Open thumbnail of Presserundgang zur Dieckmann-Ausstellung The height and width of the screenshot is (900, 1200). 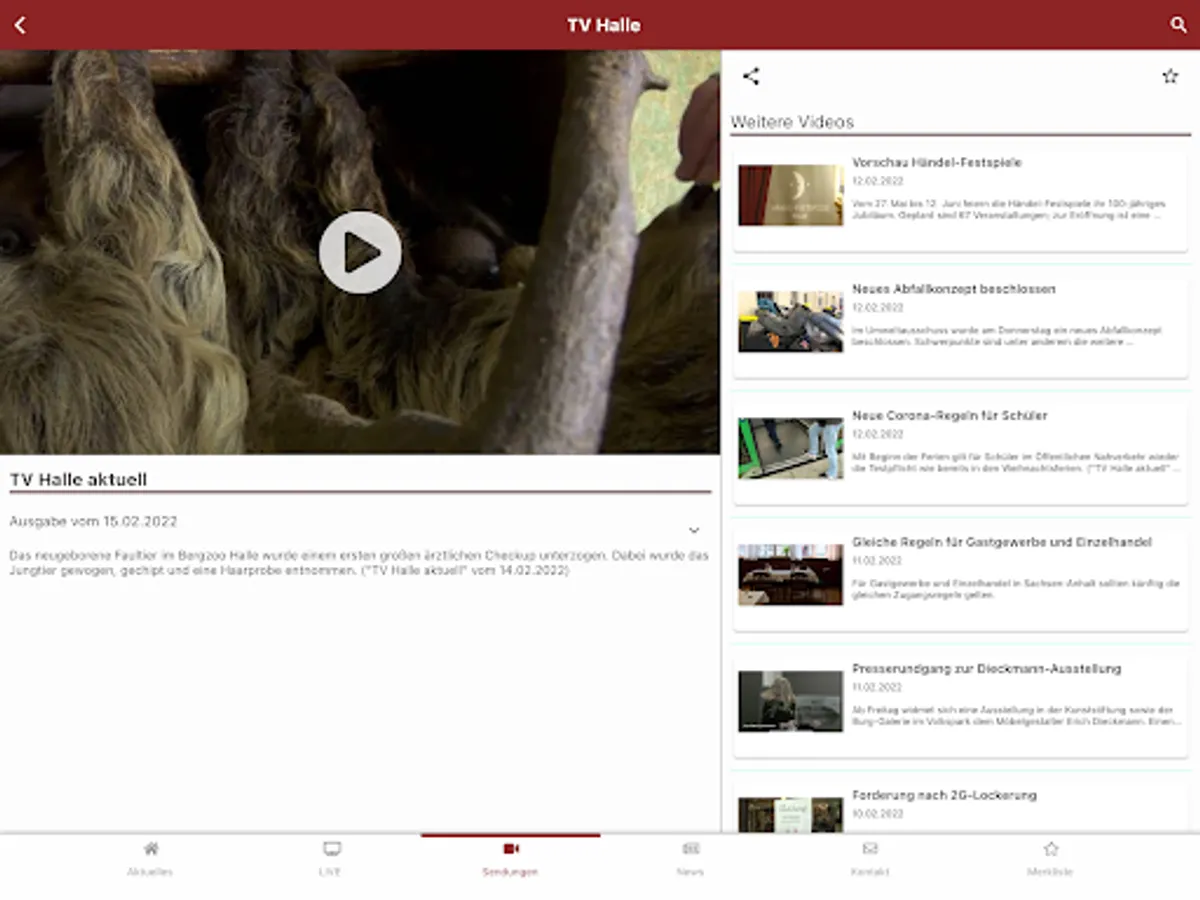click(x=791, y=701)
